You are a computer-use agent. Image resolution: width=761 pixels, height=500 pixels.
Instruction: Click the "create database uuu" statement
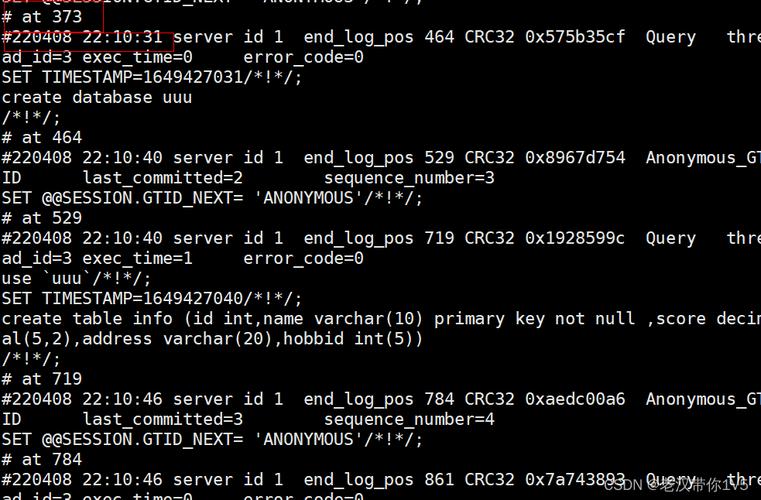[96, 97]
